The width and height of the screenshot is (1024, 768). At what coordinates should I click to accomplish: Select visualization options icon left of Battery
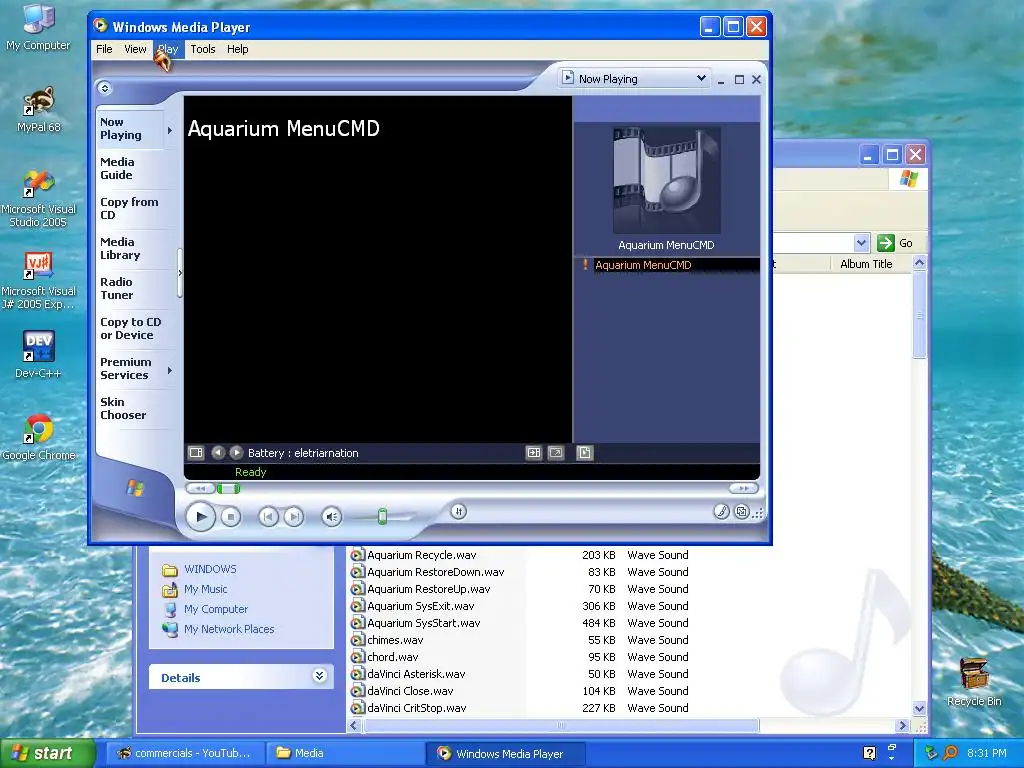[196, 453]
